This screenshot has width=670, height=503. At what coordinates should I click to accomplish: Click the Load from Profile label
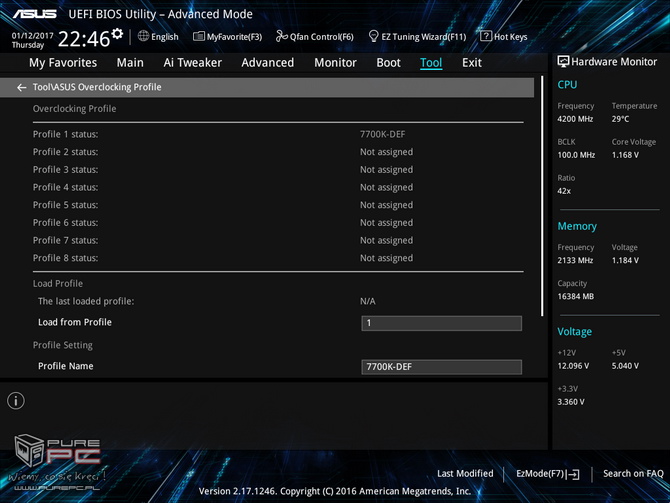coord(75,322)
